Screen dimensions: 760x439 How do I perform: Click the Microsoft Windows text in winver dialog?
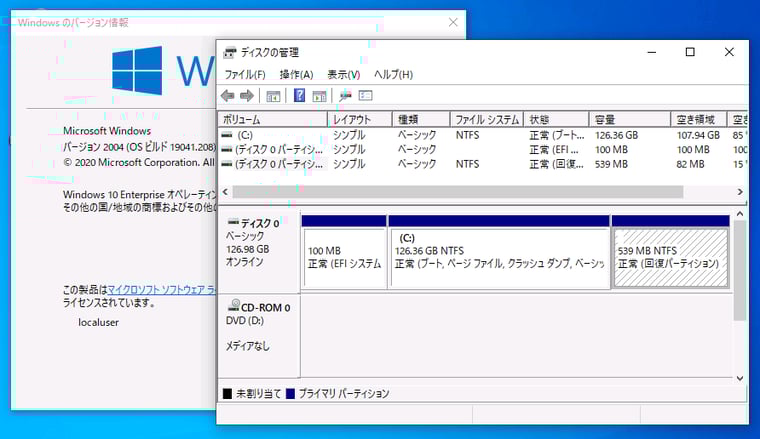(107, 131)
